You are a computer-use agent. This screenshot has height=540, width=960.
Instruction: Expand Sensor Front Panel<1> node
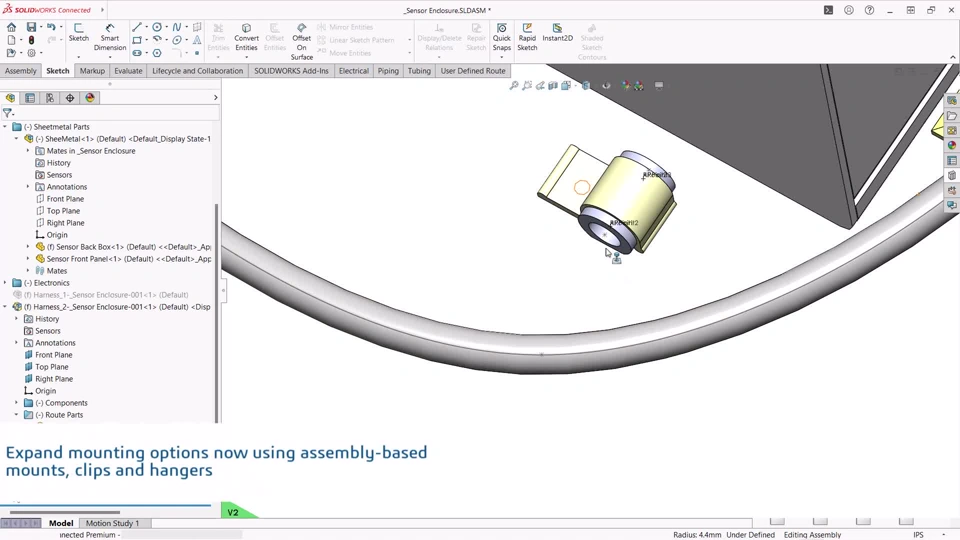(x=28, y=259)
